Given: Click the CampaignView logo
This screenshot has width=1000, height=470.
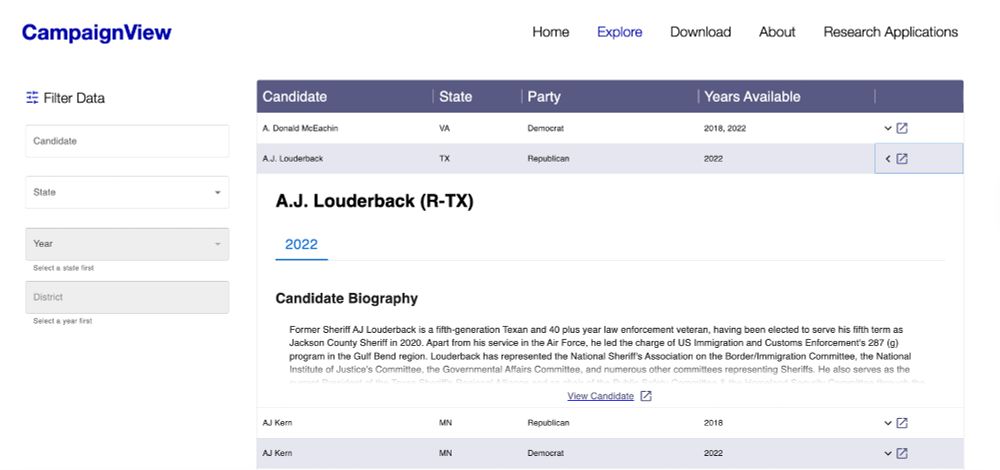Looking at the screenshot, I should (96, 33).
